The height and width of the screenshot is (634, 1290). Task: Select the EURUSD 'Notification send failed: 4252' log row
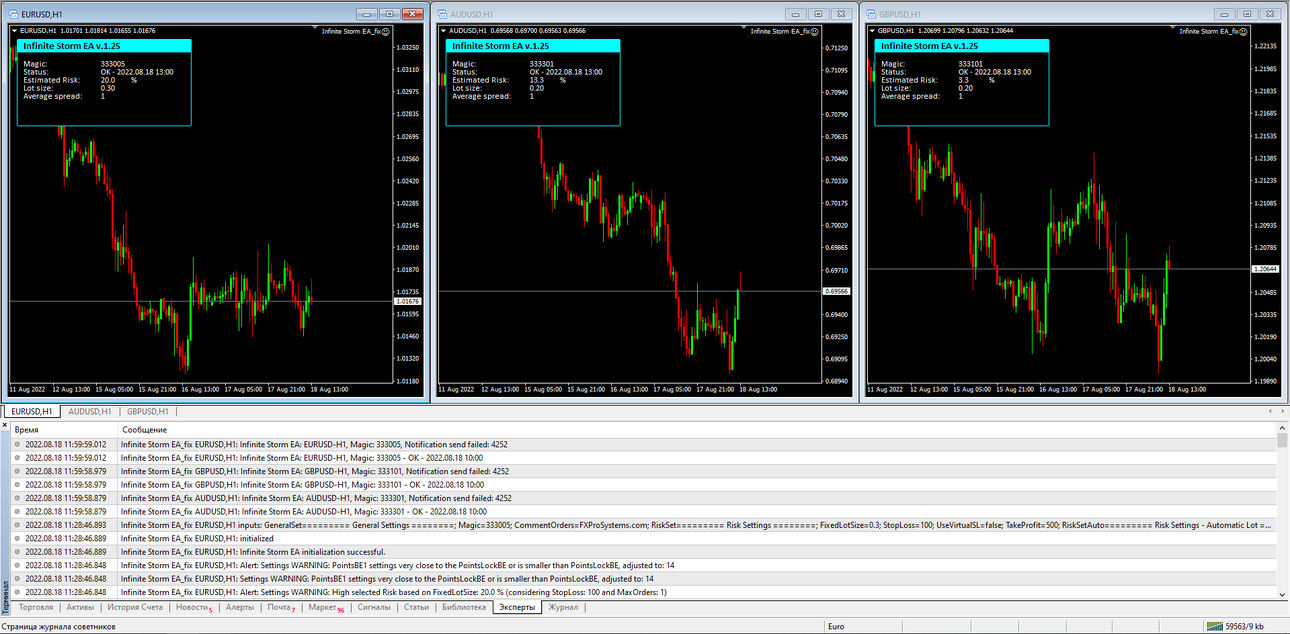[644, 444]
